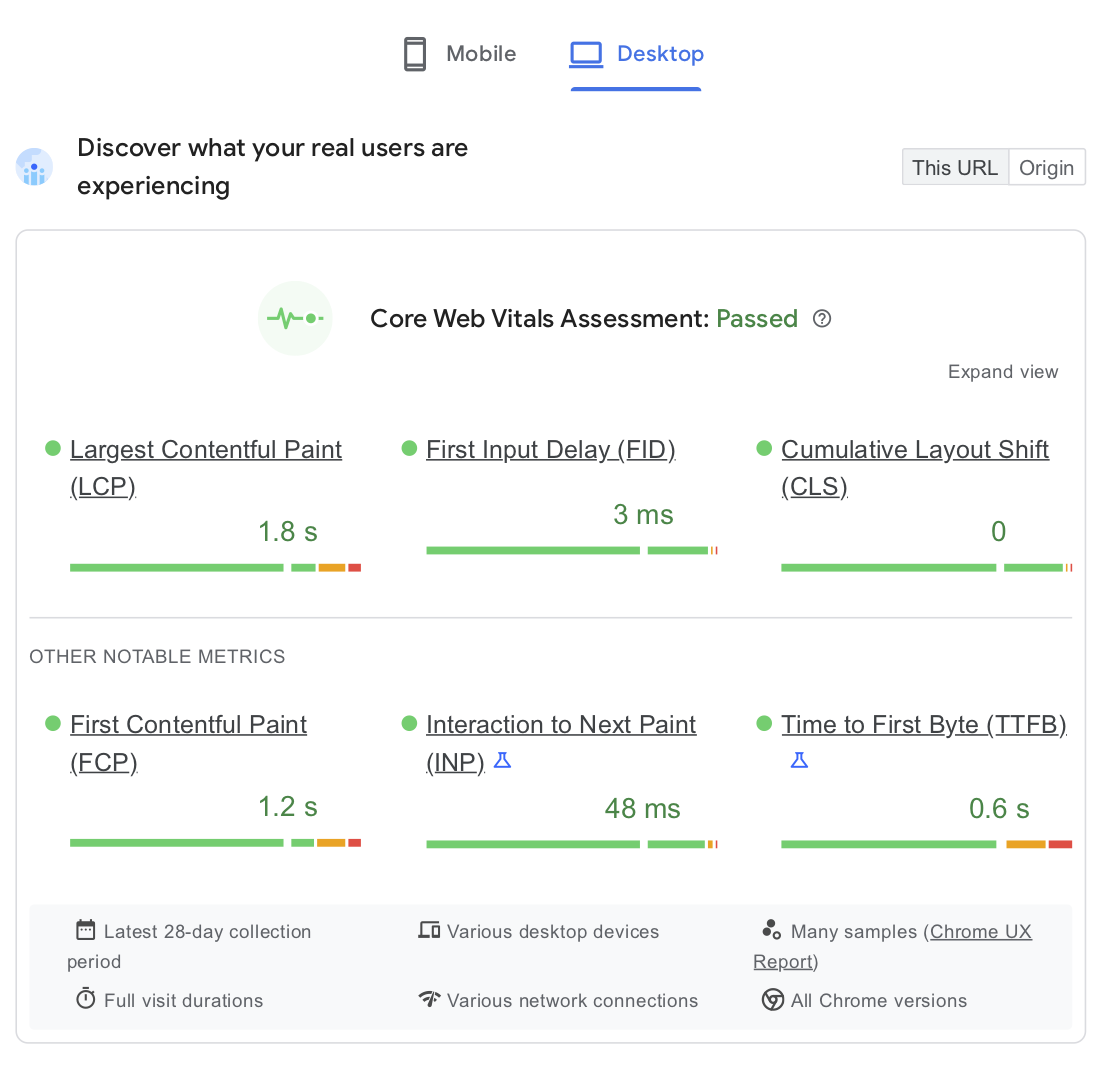Click the desktop devices icon
Image resolution: width=1100 pixels, height=1080 pixels.
pyautogui.click(x=429, y=929)
